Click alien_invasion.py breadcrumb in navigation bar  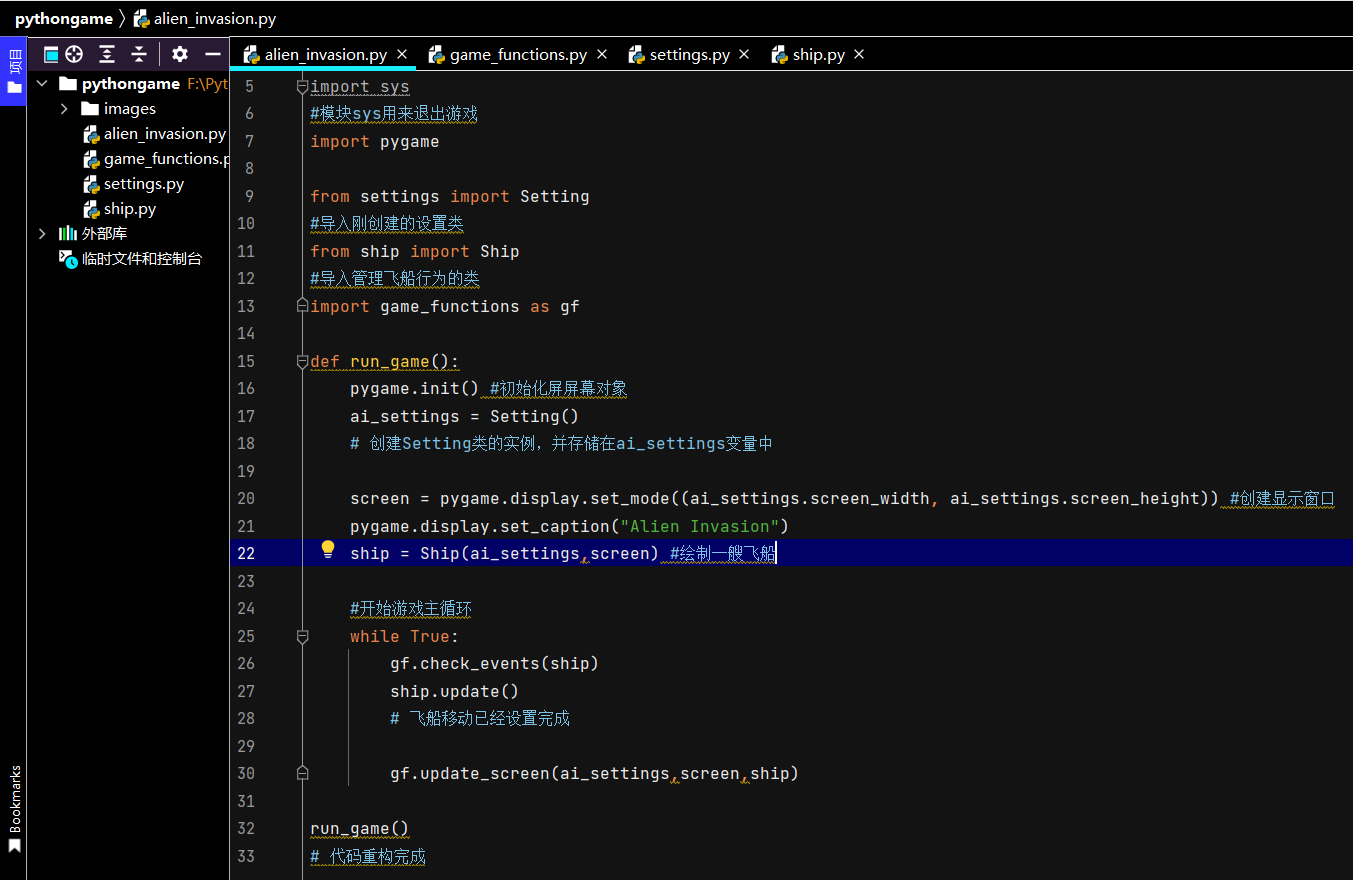click(x=204, y=18)
